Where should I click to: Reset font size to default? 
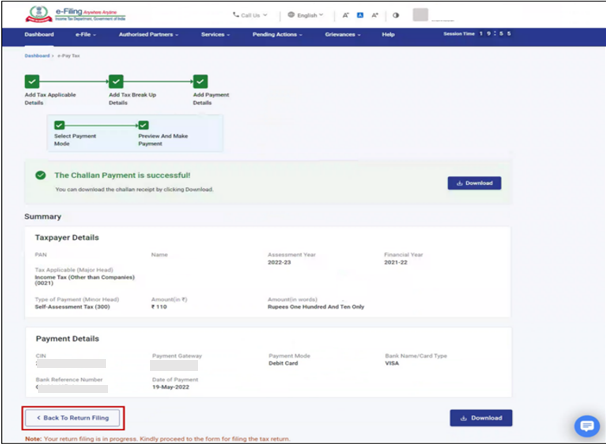click(x=360, y=16)
